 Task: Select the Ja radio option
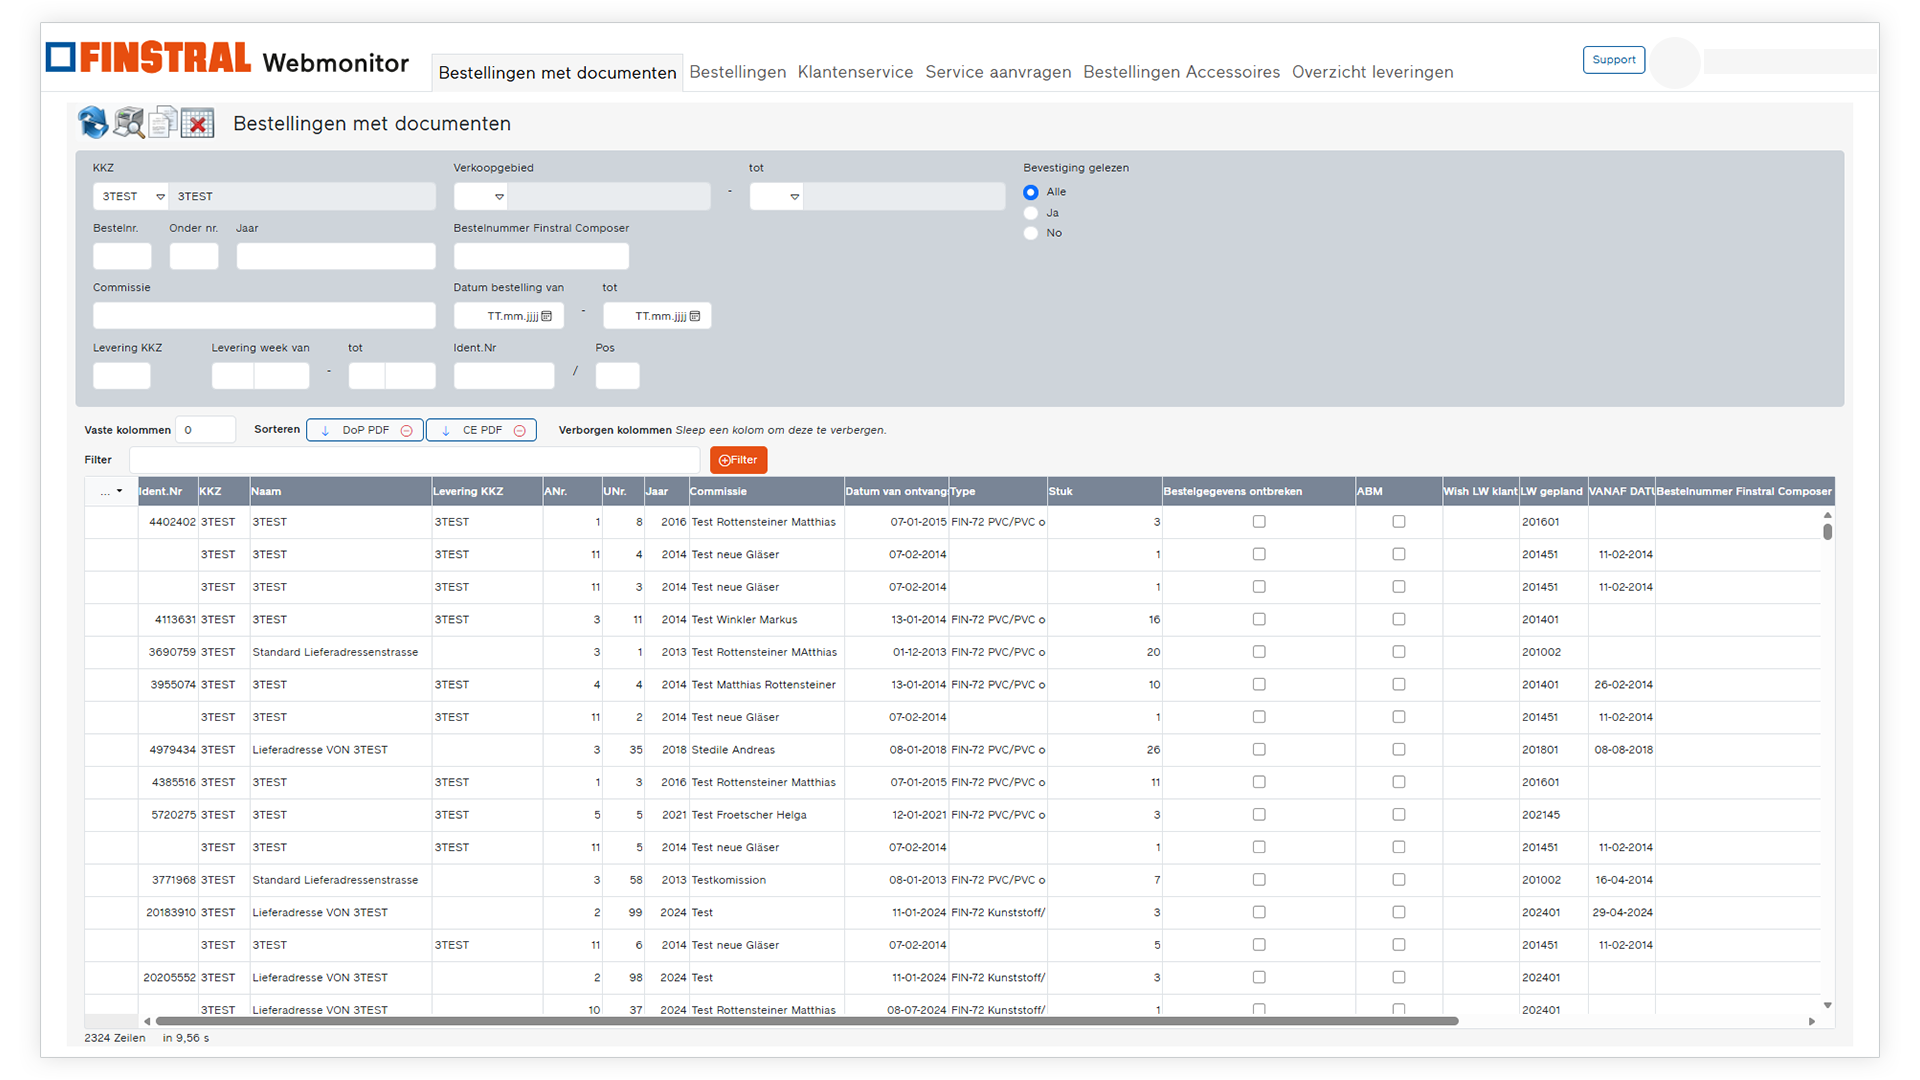click(x=1031, y=213)
